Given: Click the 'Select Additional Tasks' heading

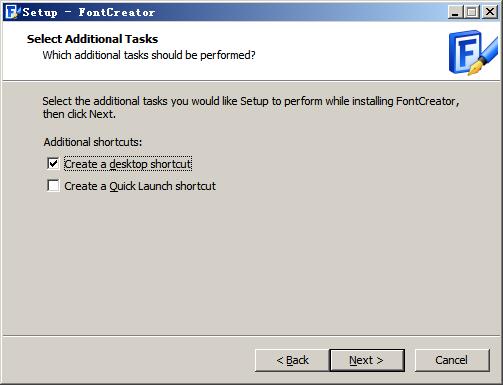Looking at the screenshot, I should [92, 39].
